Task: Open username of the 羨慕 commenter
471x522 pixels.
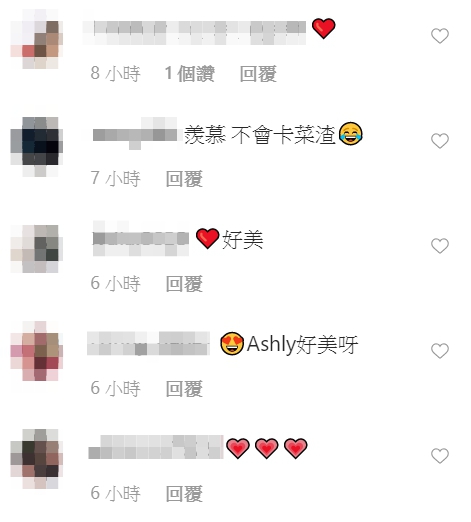Action: tap(135, 134)
